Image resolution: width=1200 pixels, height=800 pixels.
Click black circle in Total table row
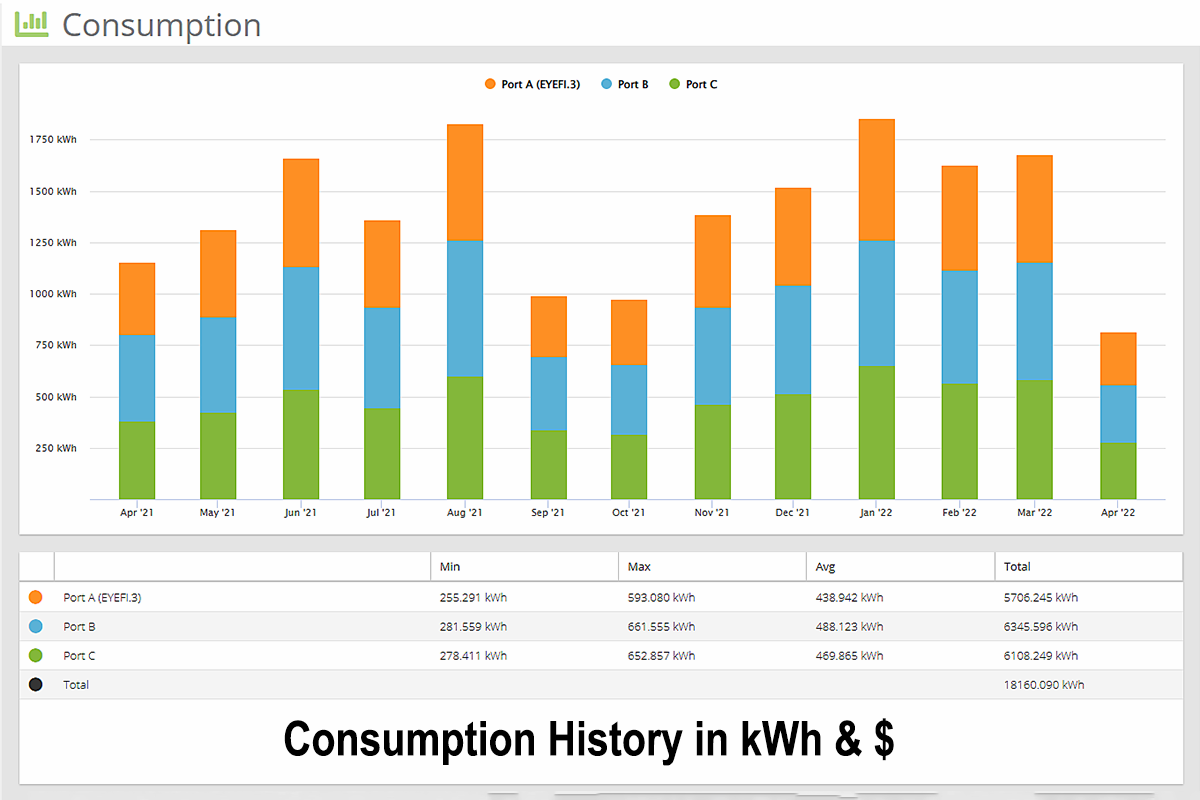(x=36, y=685)
